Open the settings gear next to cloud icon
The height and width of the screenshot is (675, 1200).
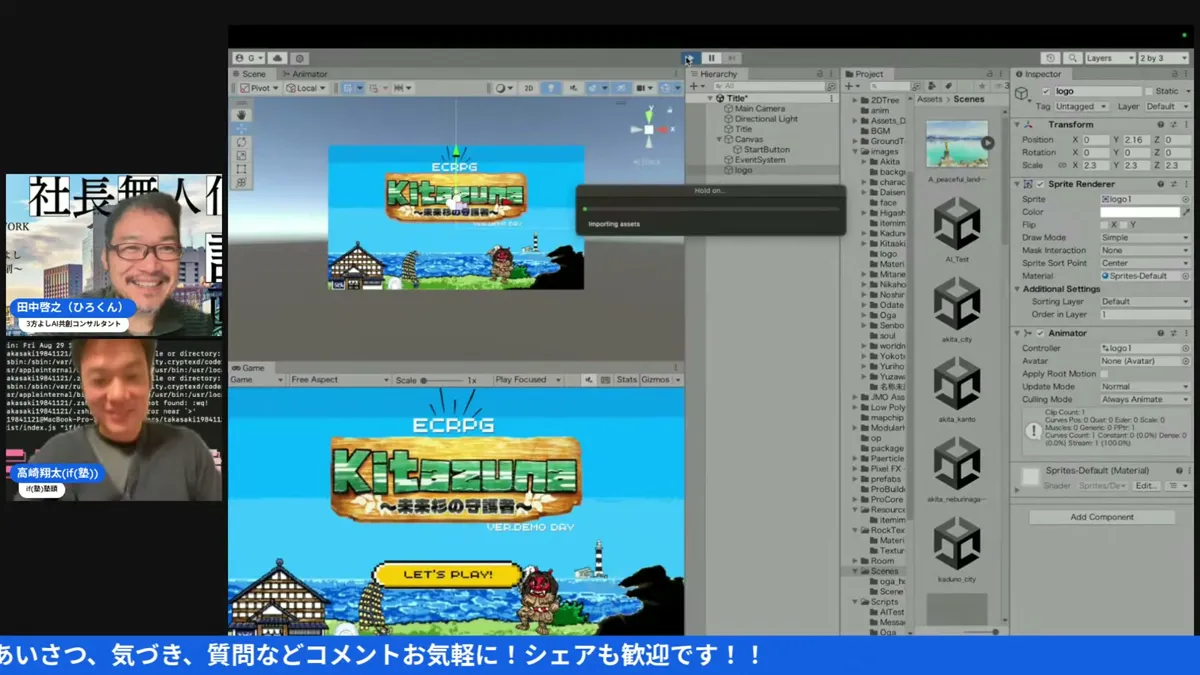pyautogui.click(x=299, y=59)
